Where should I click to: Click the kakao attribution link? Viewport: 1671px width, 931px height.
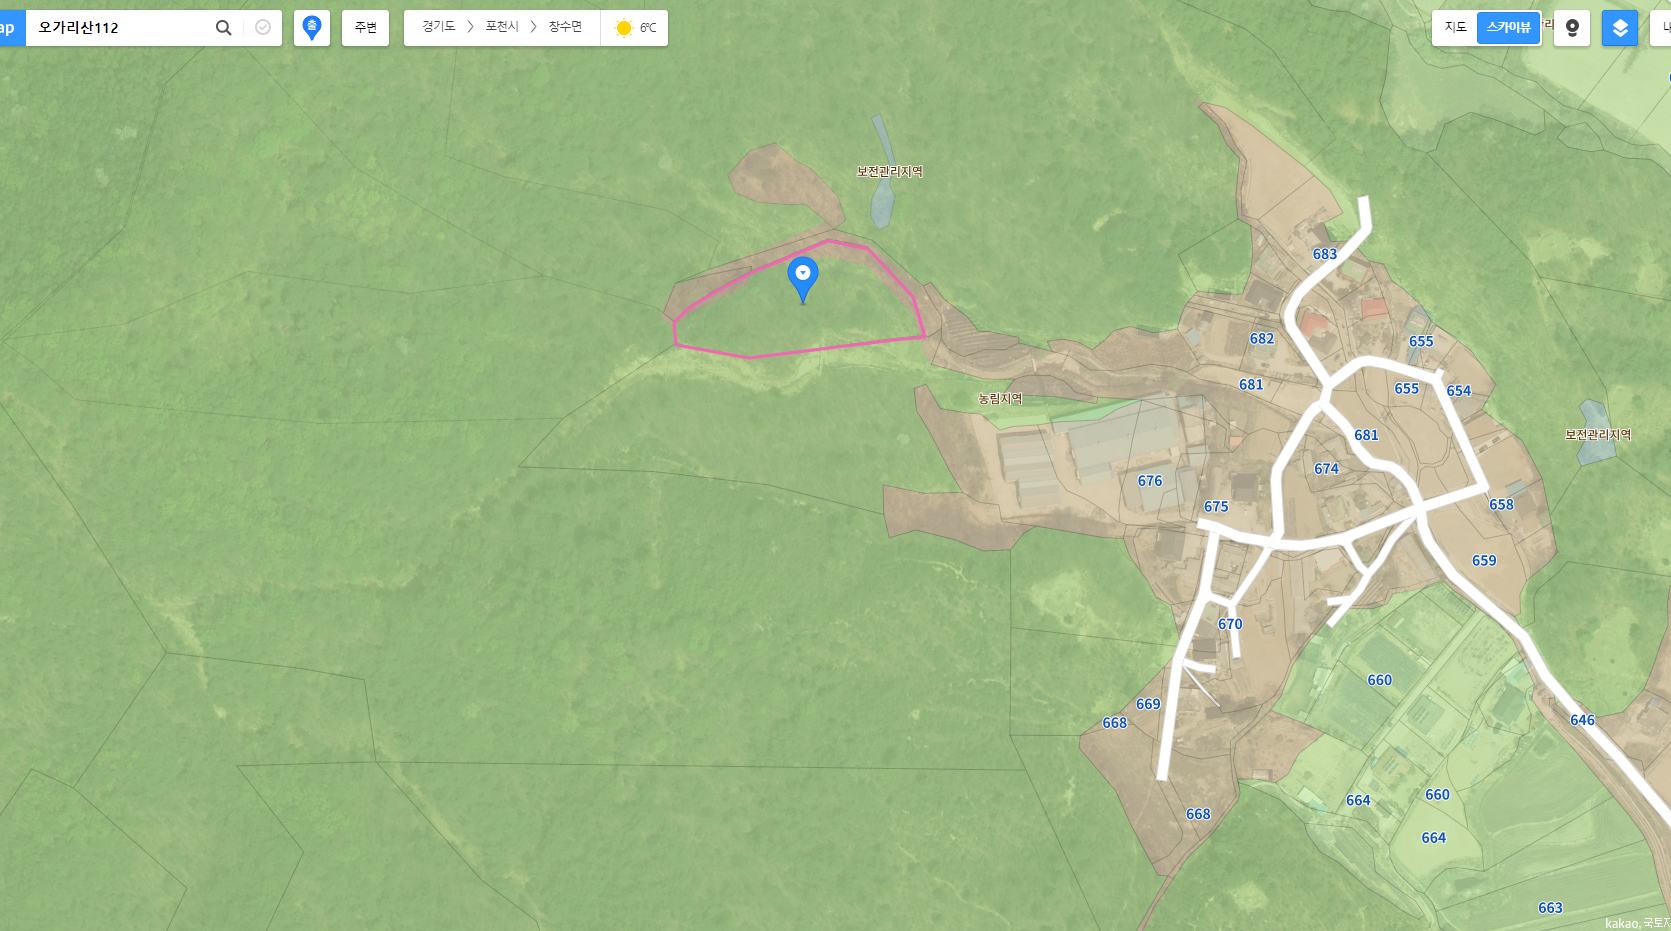(x=1622, y=923)
